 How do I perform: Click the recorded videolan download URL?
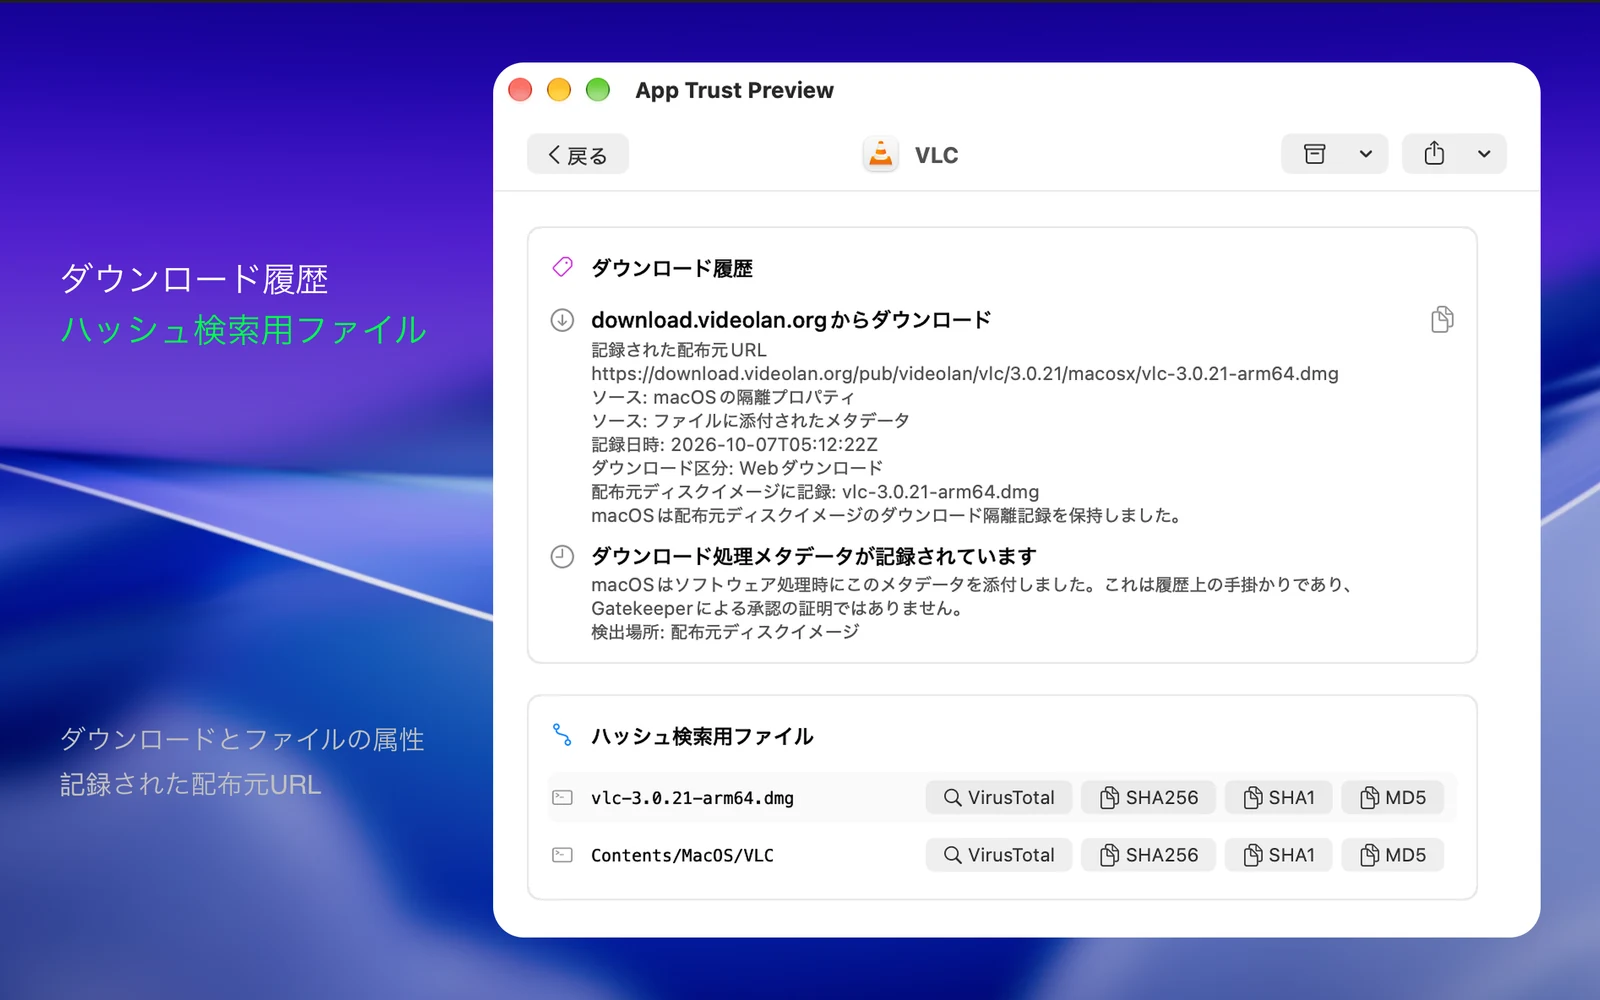[964, 374]
